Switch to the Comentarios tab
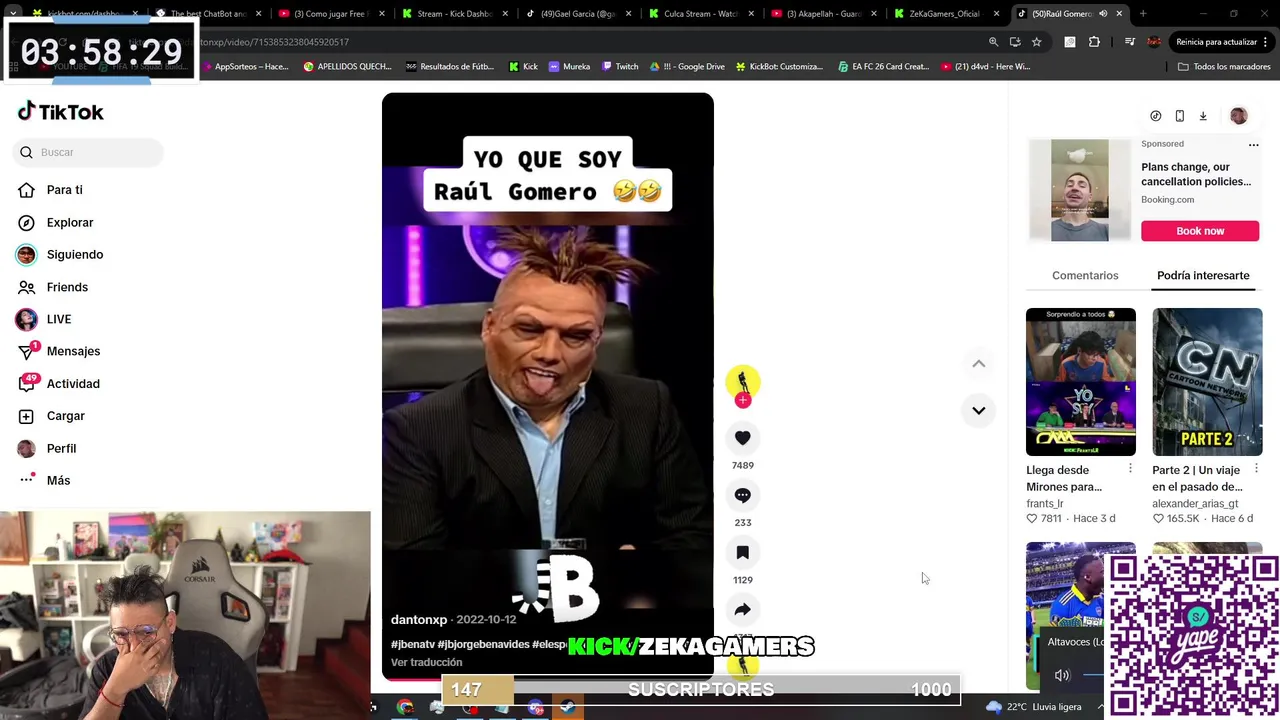The height and width of the screenshot is (720, 1280). click(1085, 275)
